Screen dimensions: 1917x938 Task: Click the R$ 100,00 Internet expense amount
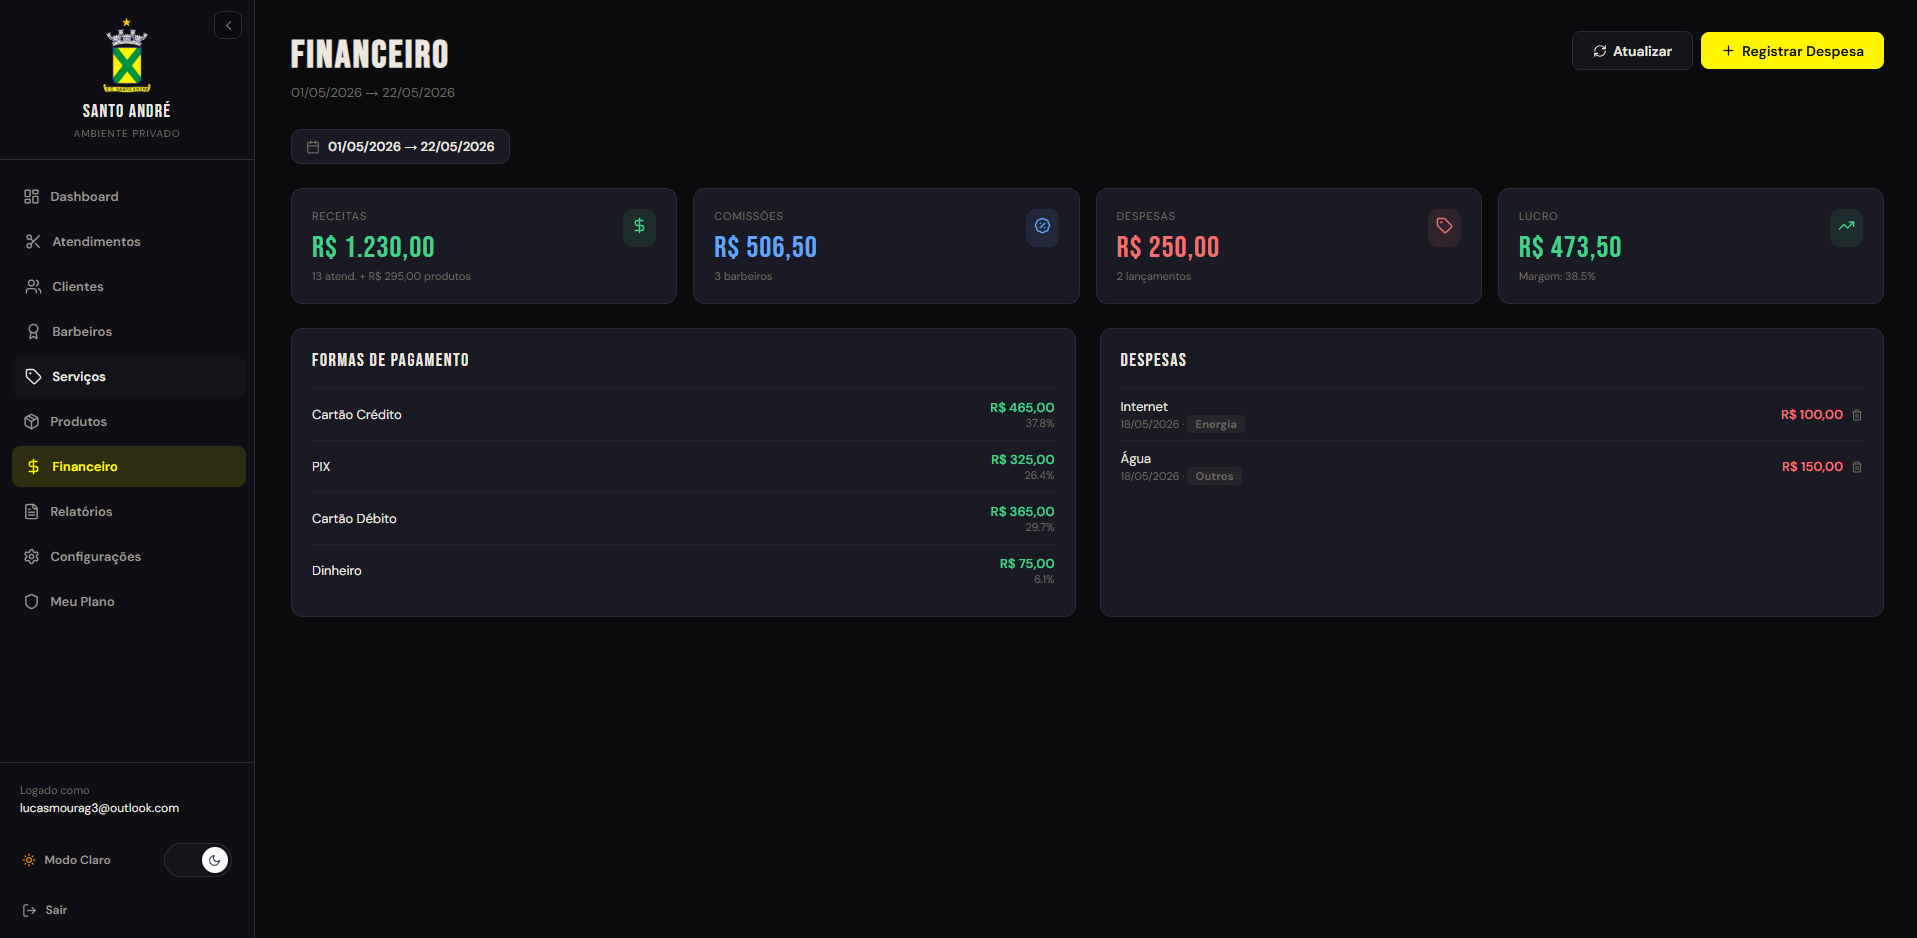tap(1812, 415)
